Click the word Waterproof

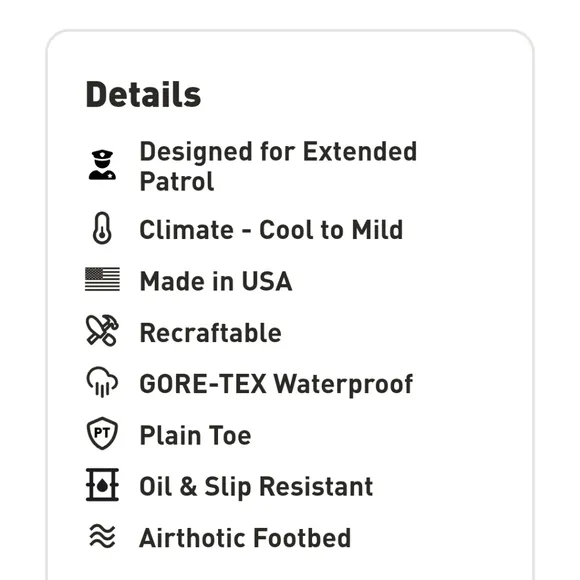343,385
